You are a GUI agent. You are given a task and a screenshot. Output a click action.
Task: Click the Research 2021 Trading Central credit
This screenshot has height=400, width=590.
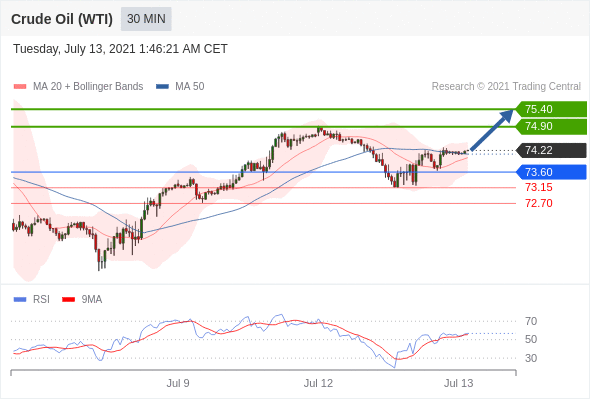coord(506,87)
